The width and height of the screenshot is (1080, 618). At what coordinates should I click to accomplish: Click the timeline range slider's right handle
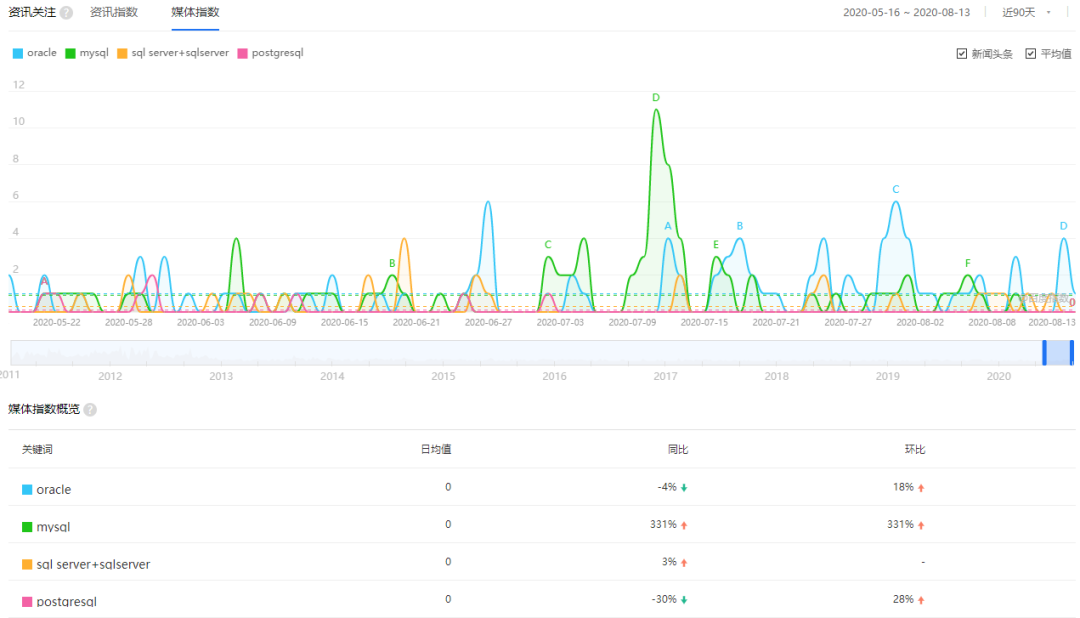[1071, 352]
